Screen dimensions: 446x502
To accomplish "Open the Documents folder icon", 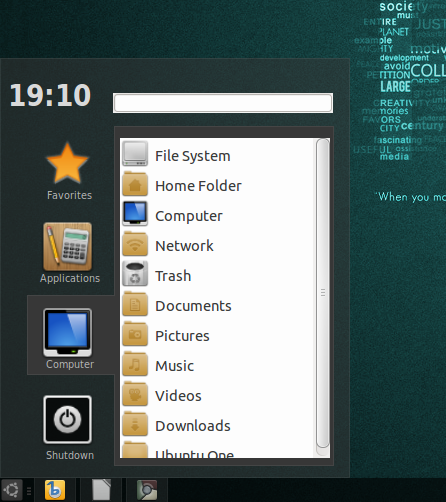I will point(135,304).
